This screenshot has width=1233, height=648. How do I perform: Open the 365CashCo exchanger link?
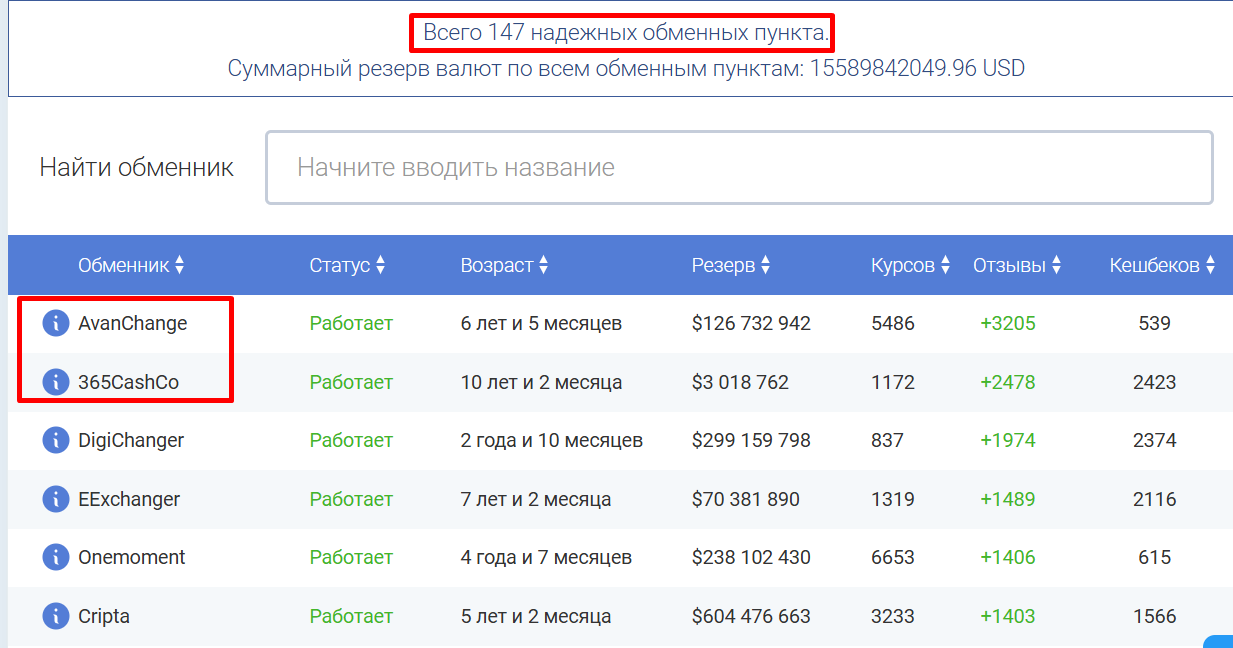coord(128,382)
